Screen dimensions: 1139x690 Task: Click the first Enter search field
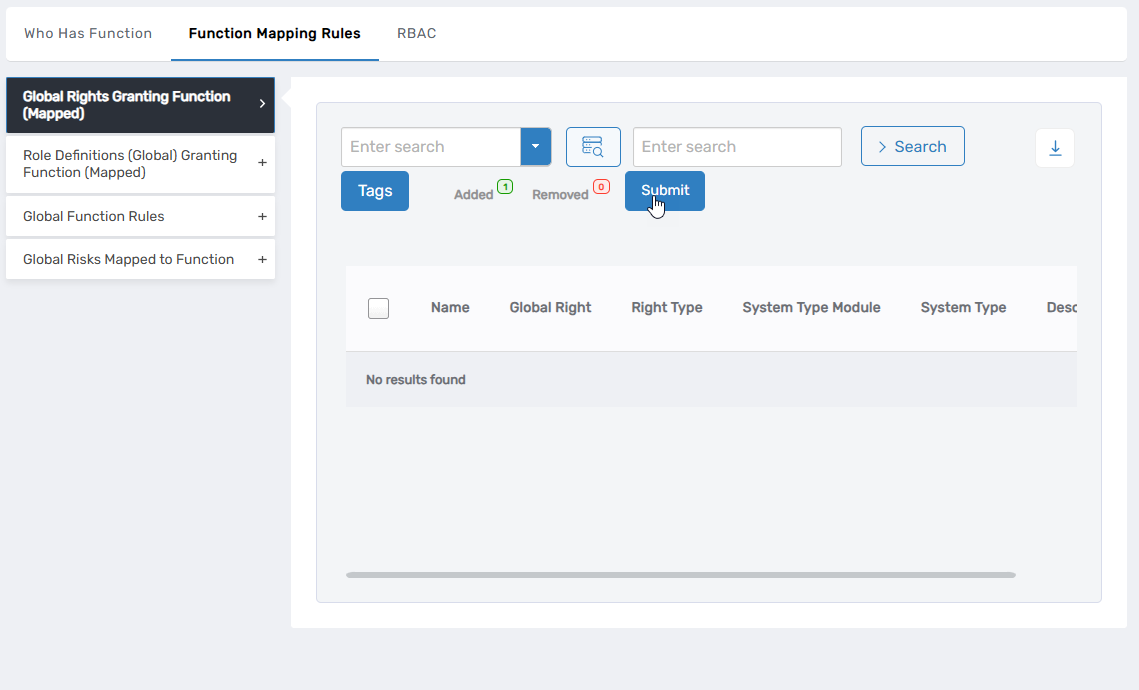[430, 146]
